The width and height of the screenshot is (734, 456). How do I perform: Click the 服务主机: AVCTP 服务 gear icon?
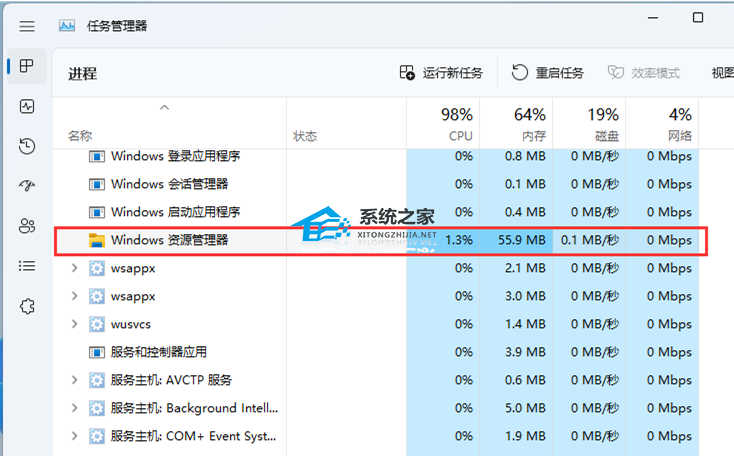[x=96, y=380]
